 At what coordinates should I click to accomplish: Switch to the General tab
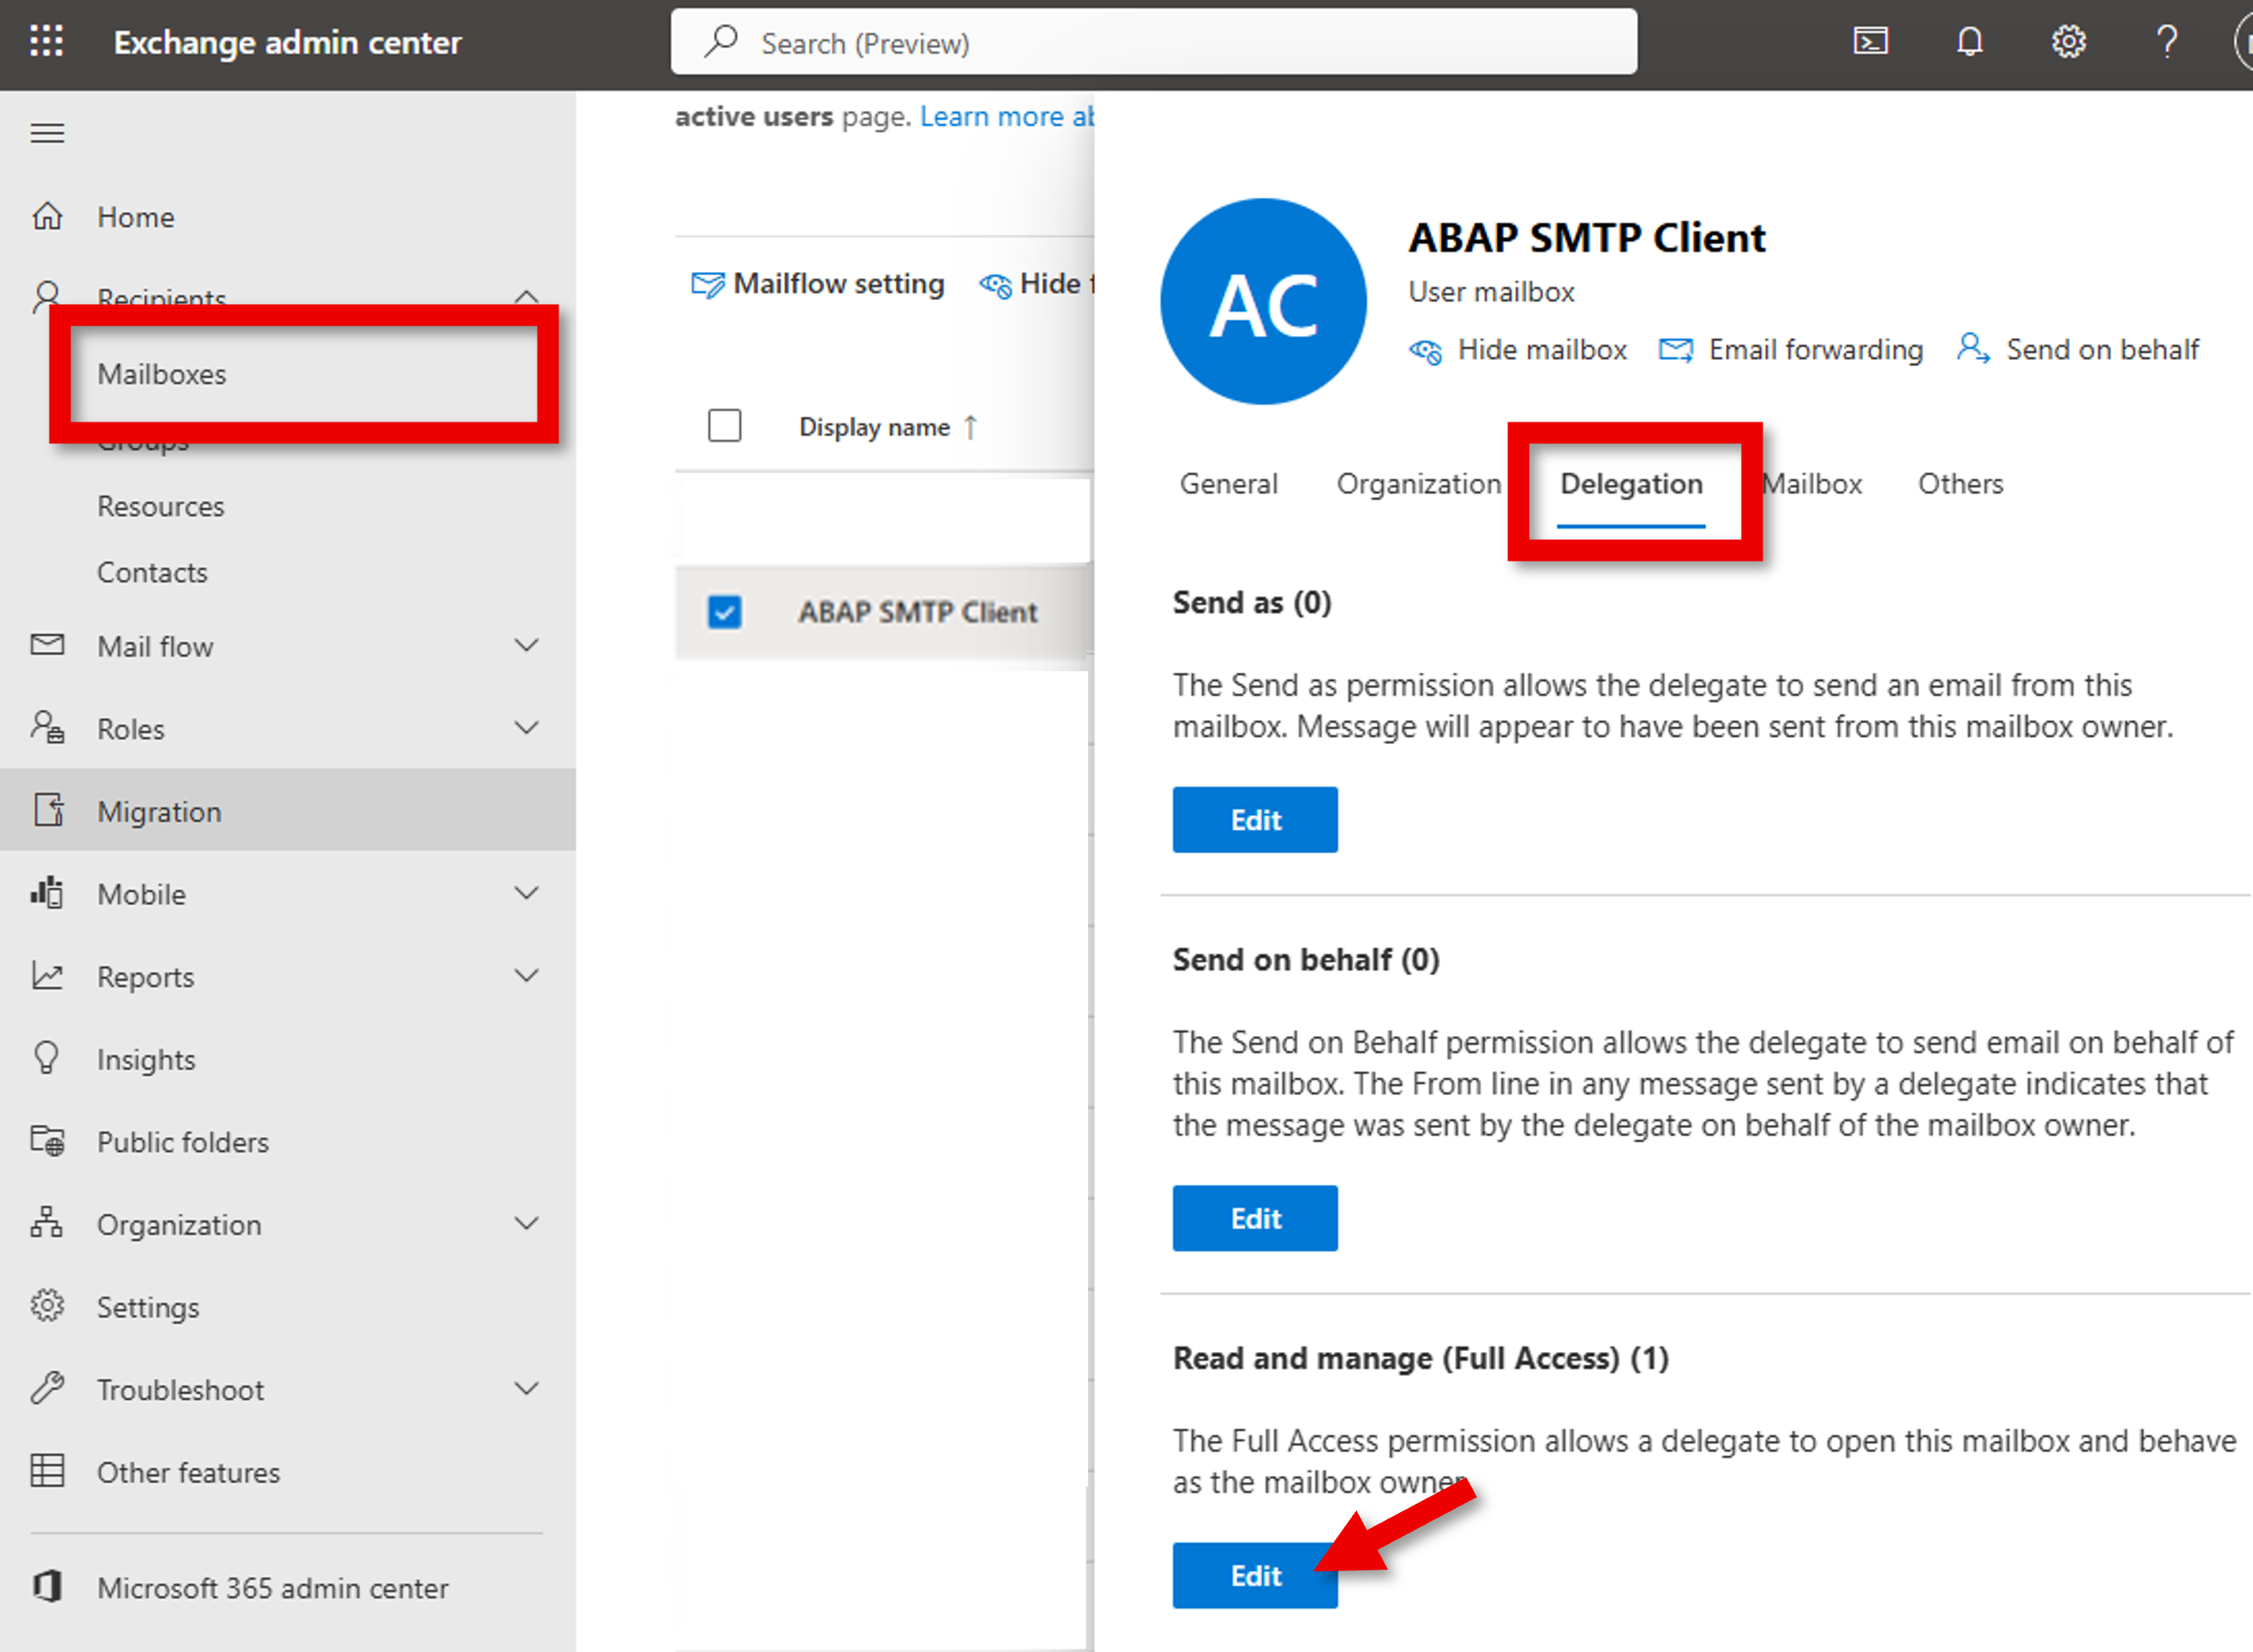coord(1228,484)
